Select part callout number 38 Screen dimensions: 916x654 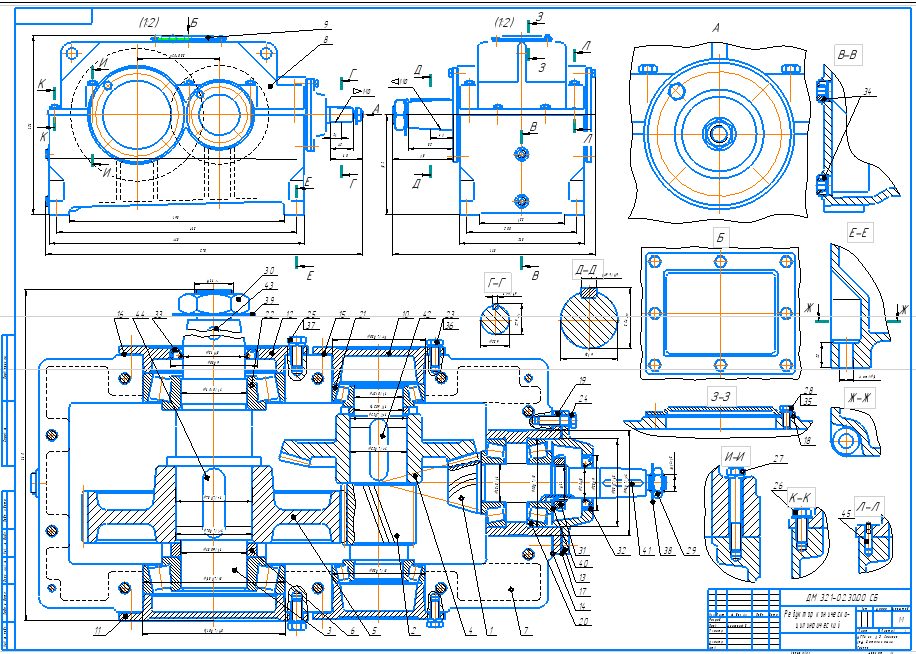coord(668,549)
